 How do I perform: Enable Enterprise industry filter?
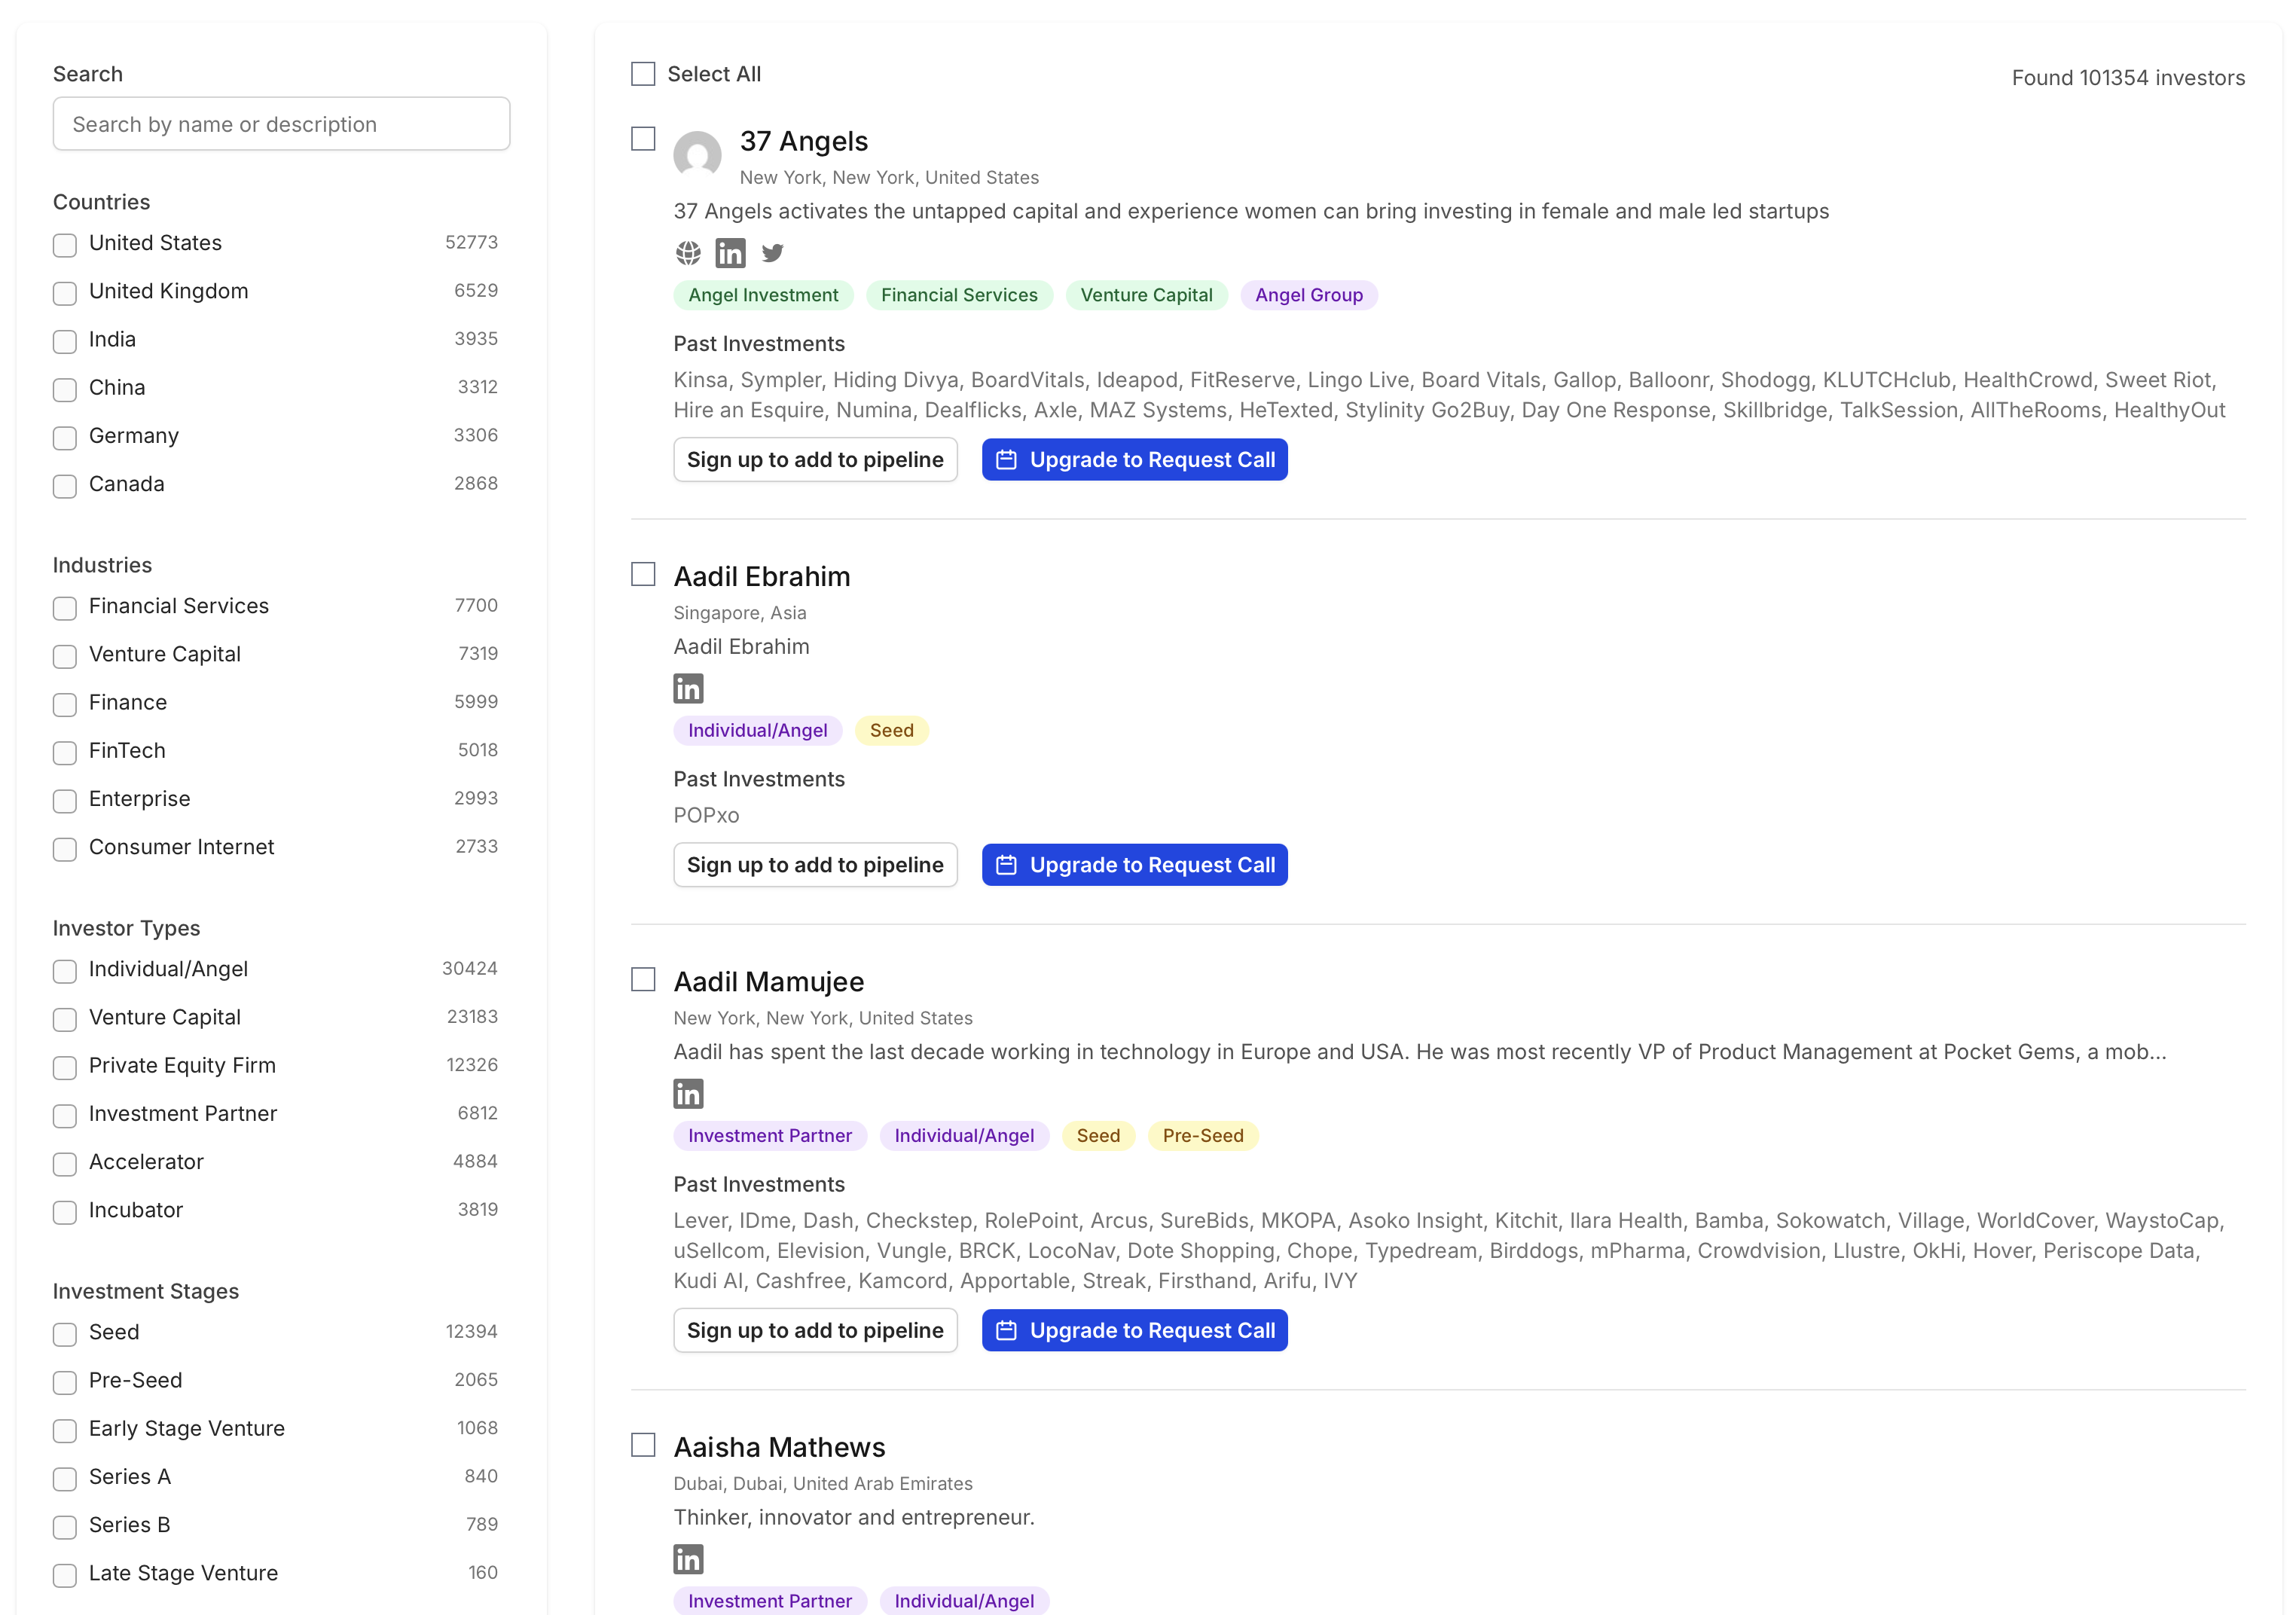click(x=65, y=800)
